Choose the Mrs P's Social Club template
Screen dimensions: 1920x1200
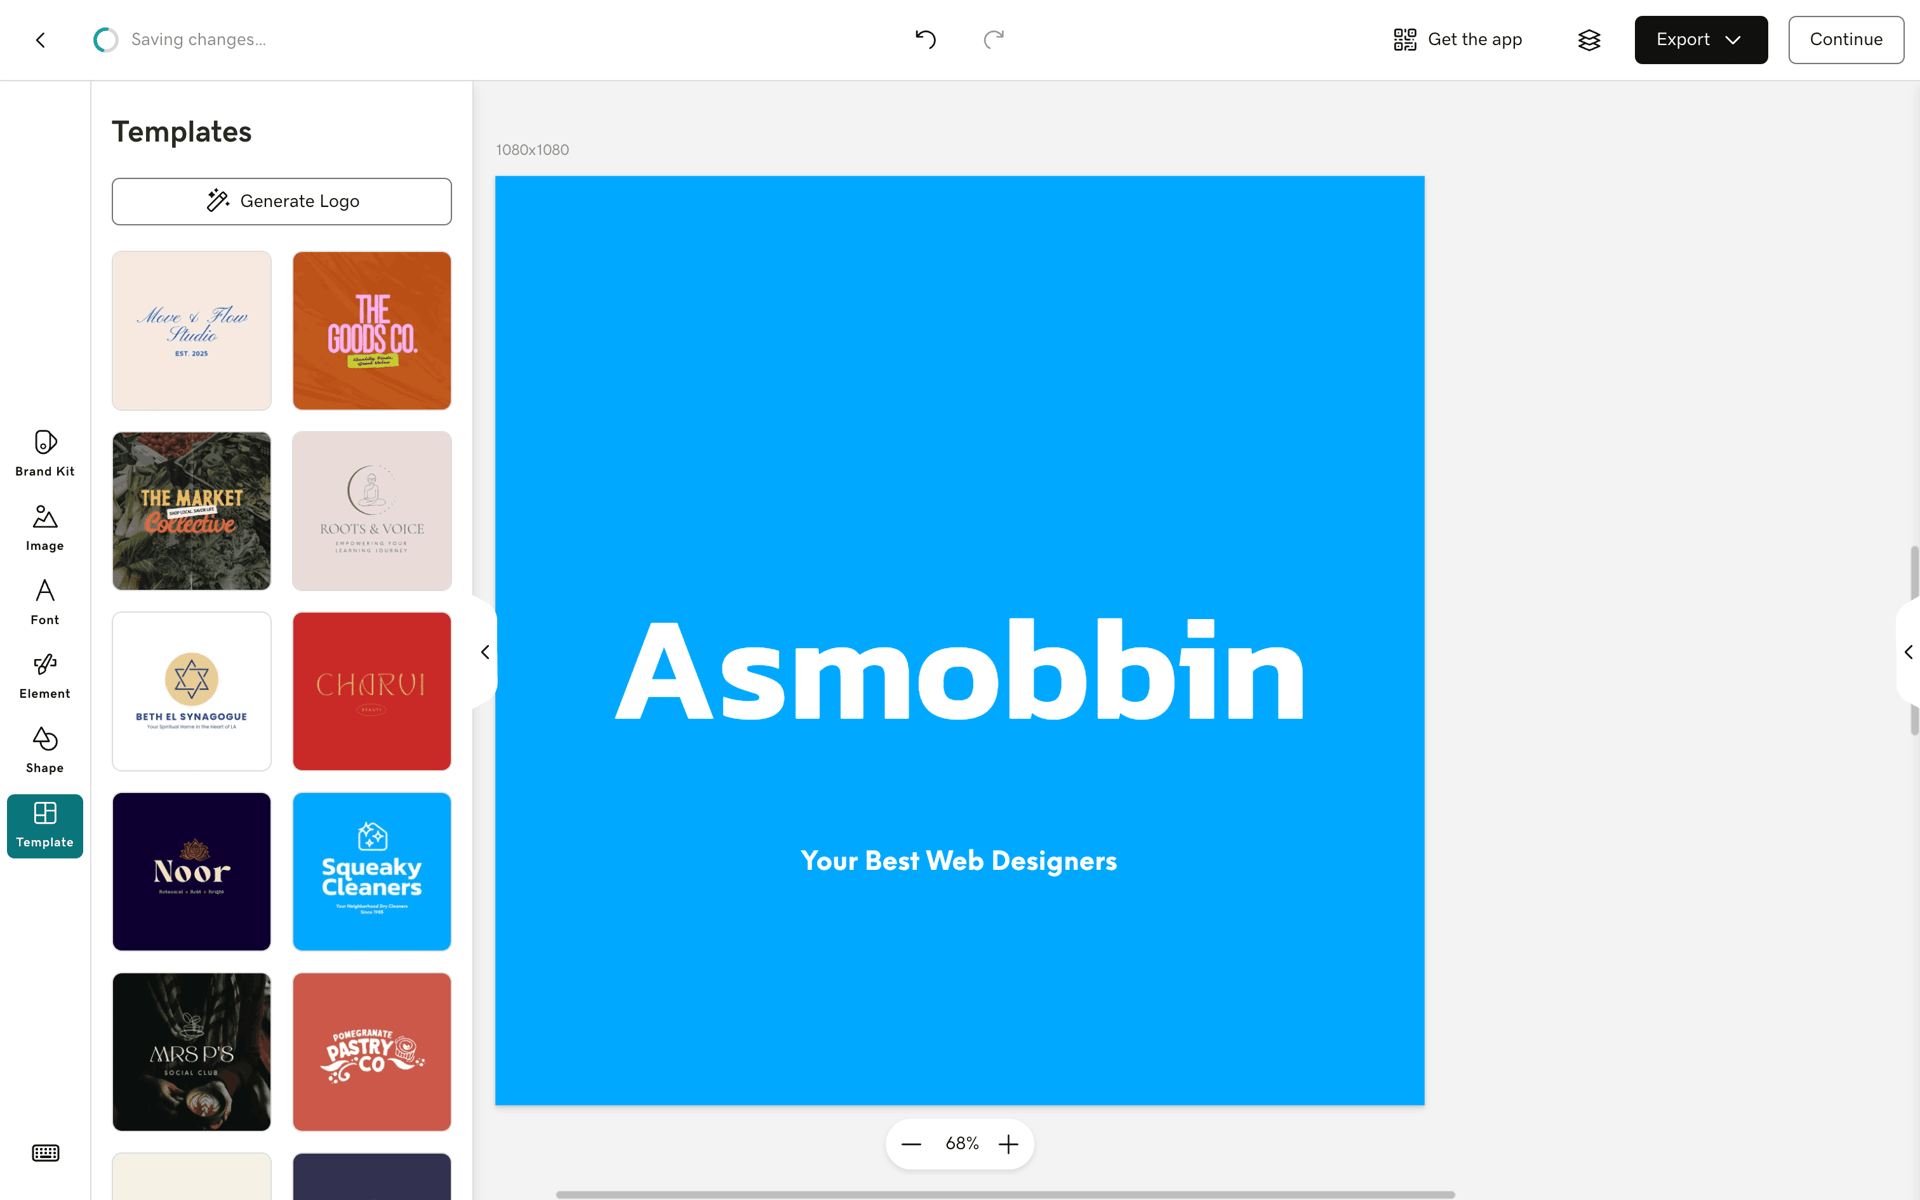click(192, 1052)
